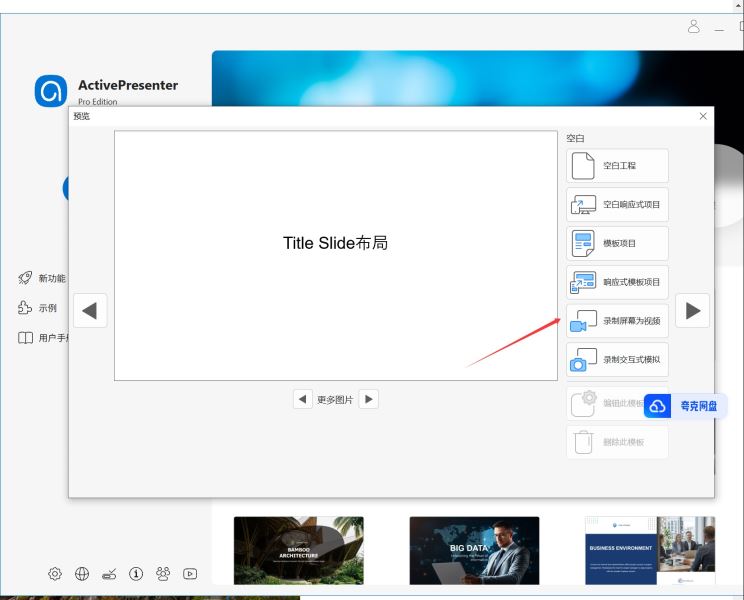Click the globe language icon
The width and height of the screenshot is (744, 600).
82,574
